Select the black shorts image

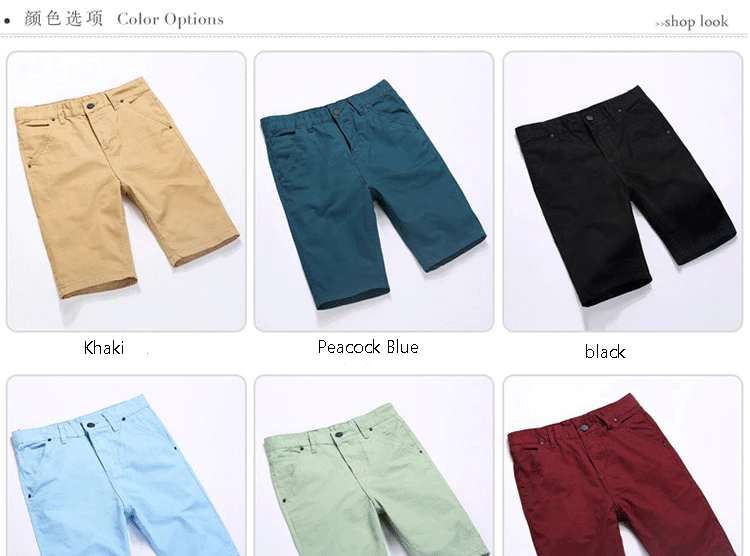(623, 191)
